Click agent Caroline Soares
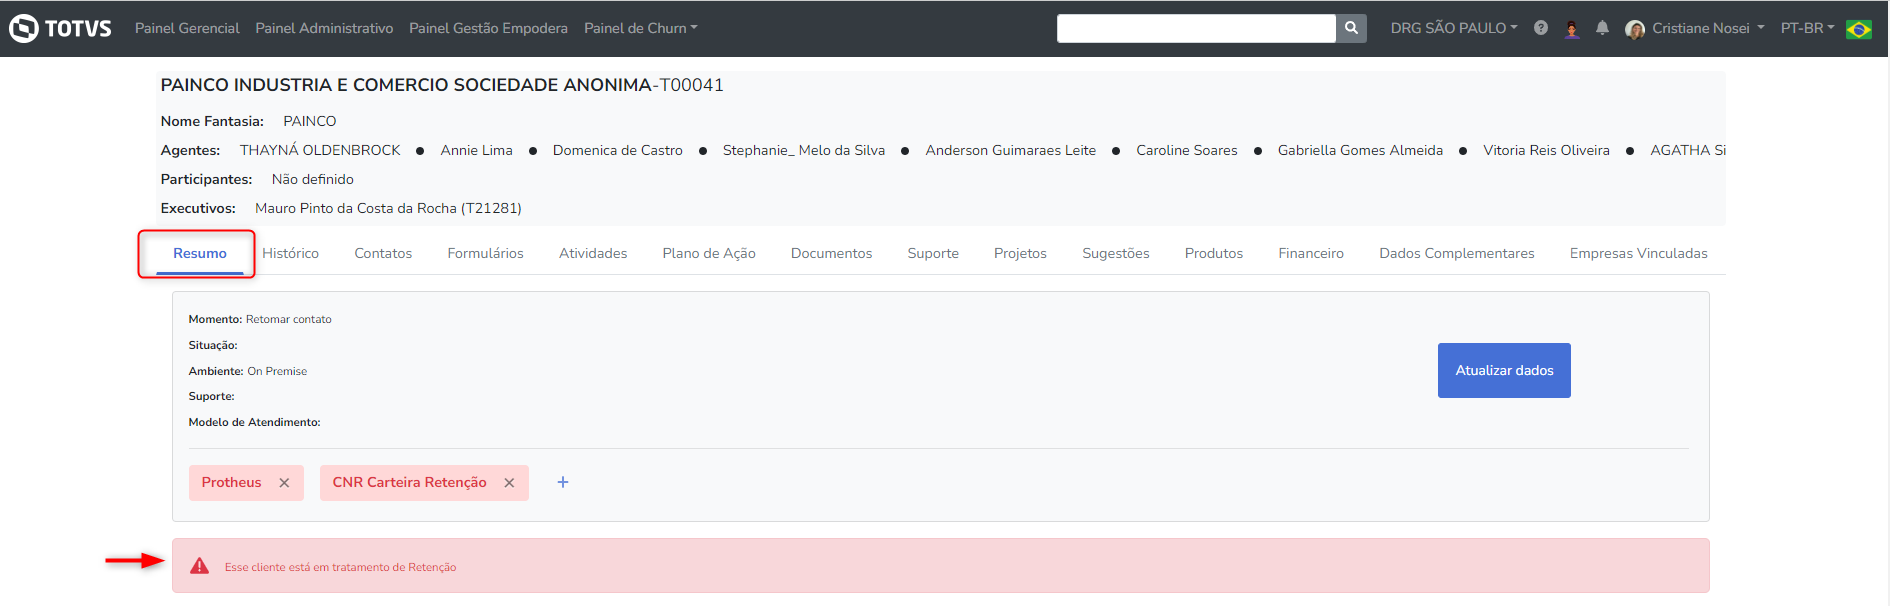The image size is (1890, 606). (1187, 150)
